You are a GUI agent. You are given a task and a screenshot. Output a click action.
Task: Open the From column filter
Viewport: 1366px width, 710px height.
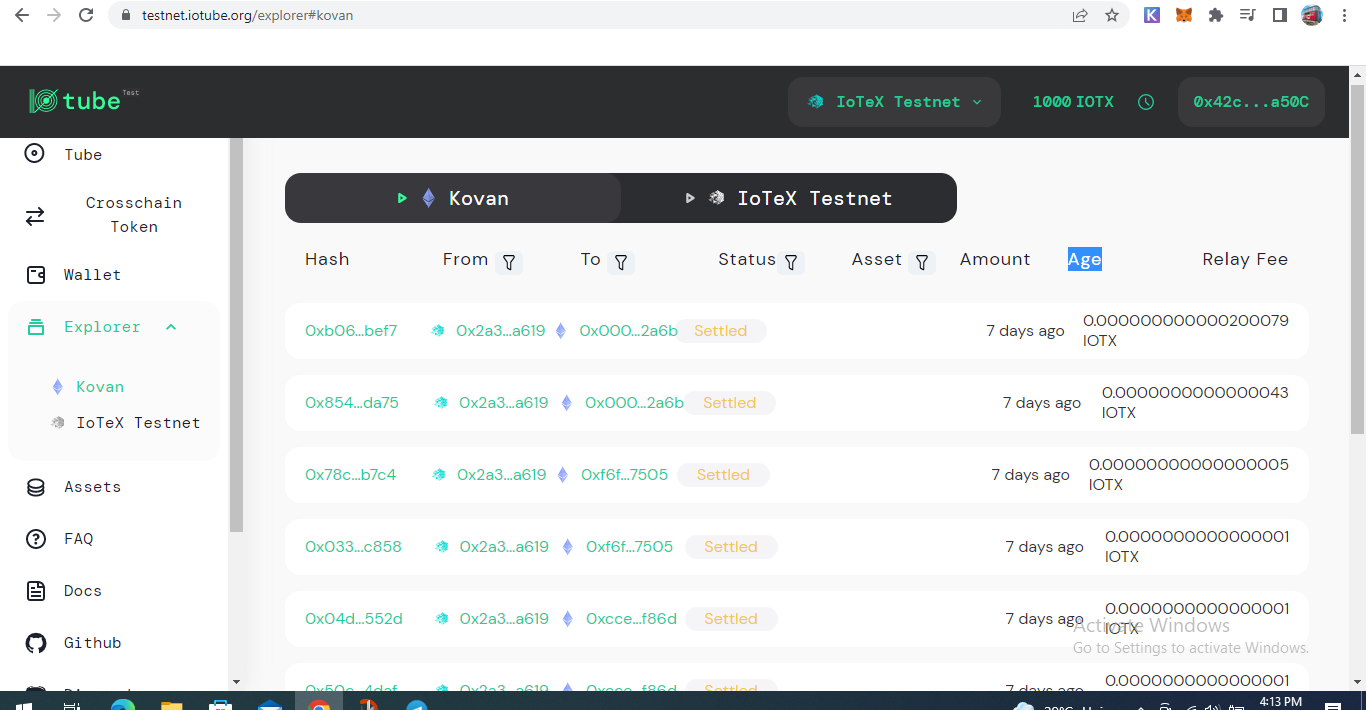[x=509, y=262]
